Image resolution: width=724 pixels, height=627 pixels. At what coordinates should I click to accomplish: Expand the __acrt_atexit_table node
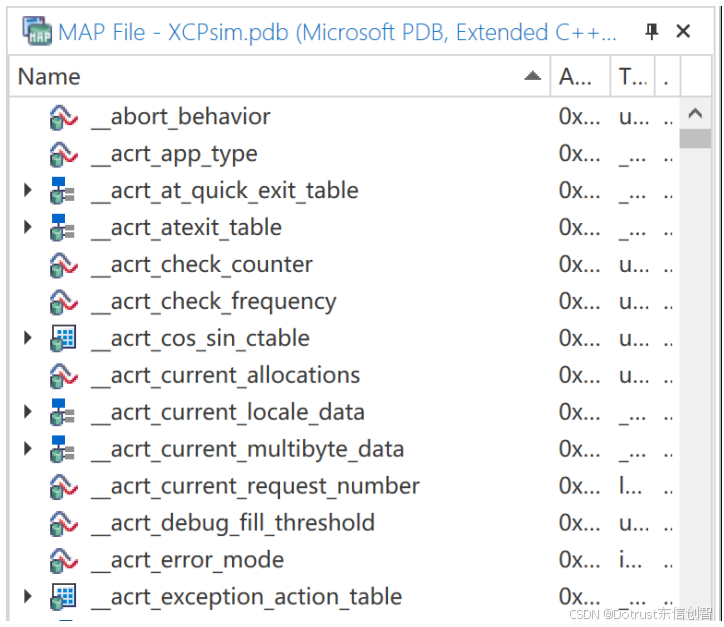coord(28,227)
